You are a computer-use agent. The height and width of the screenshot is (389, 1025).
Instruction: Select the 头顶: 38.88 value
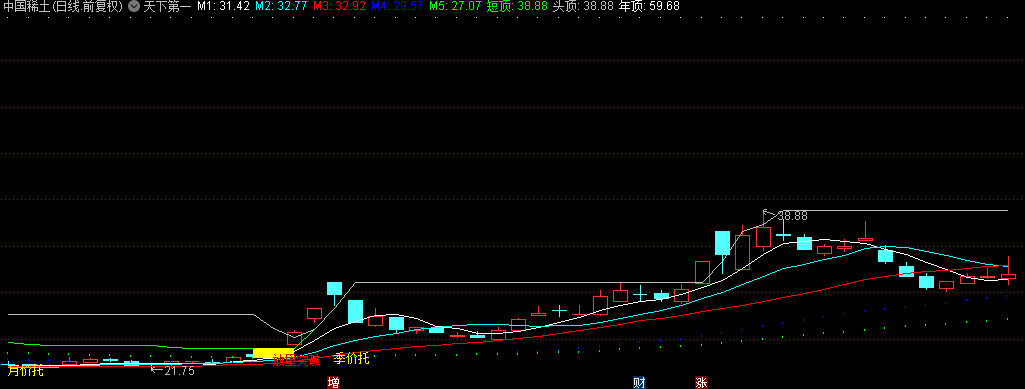583,7
